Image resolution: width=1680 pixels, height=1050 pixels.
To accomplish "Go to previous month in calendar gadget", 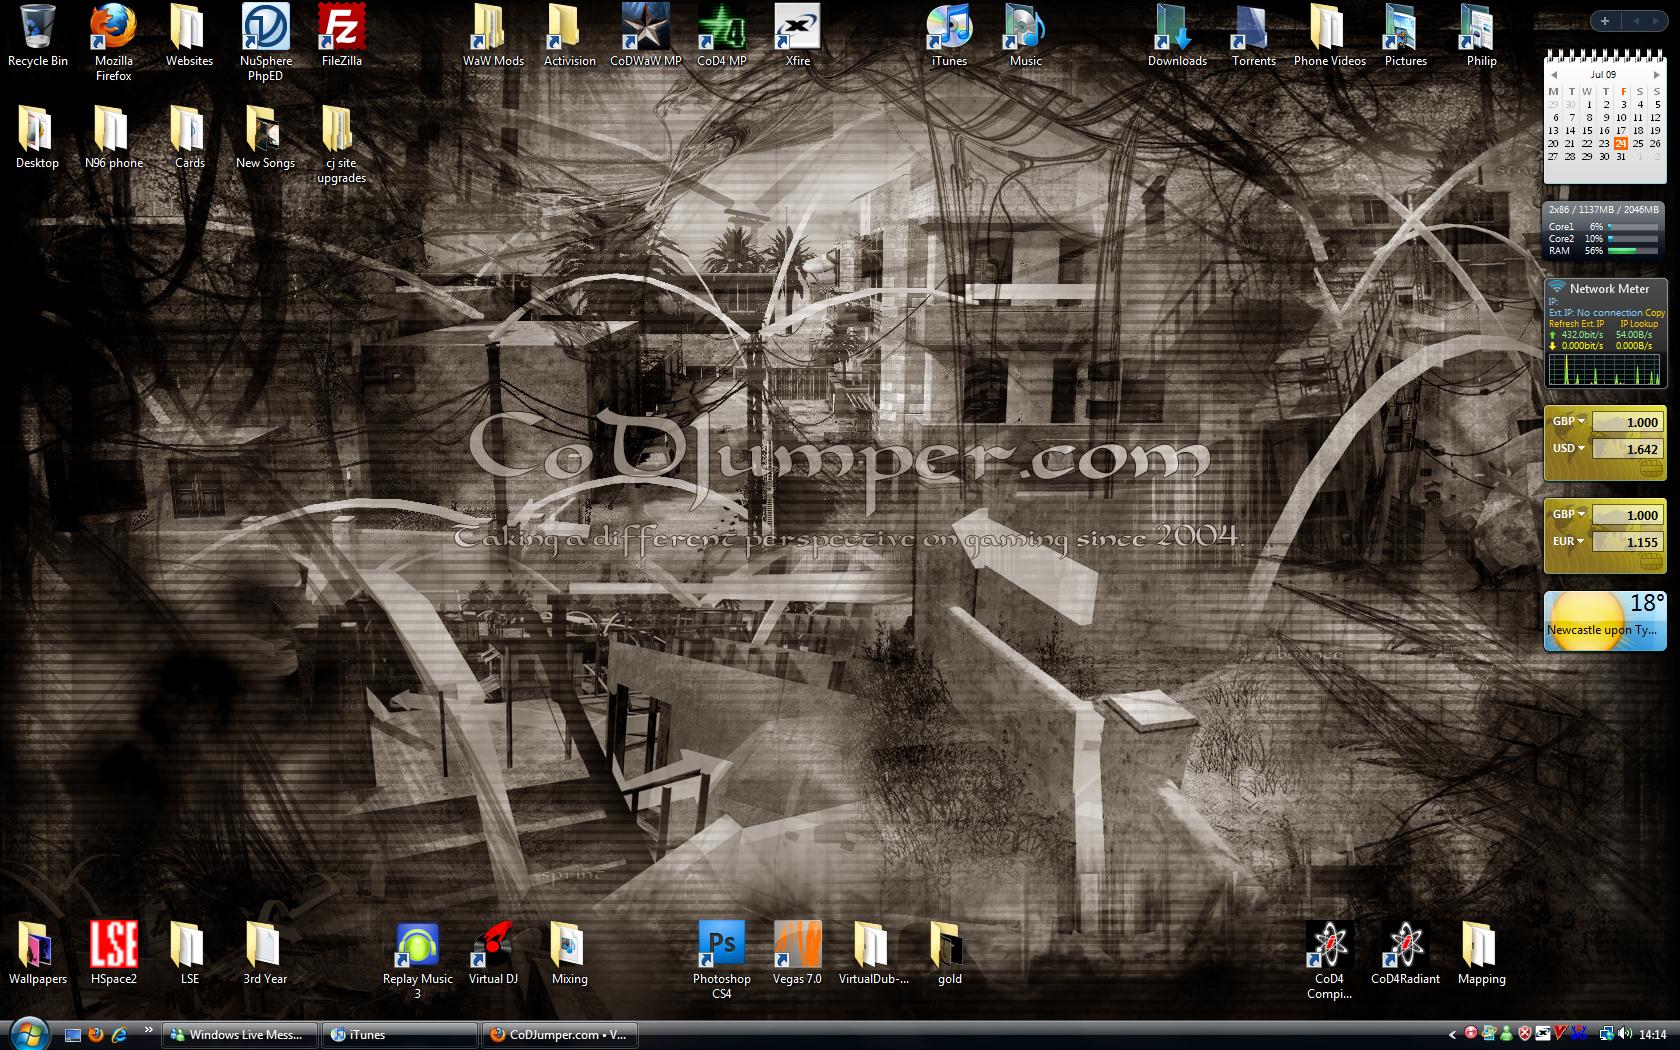I will pos(1554,75).
